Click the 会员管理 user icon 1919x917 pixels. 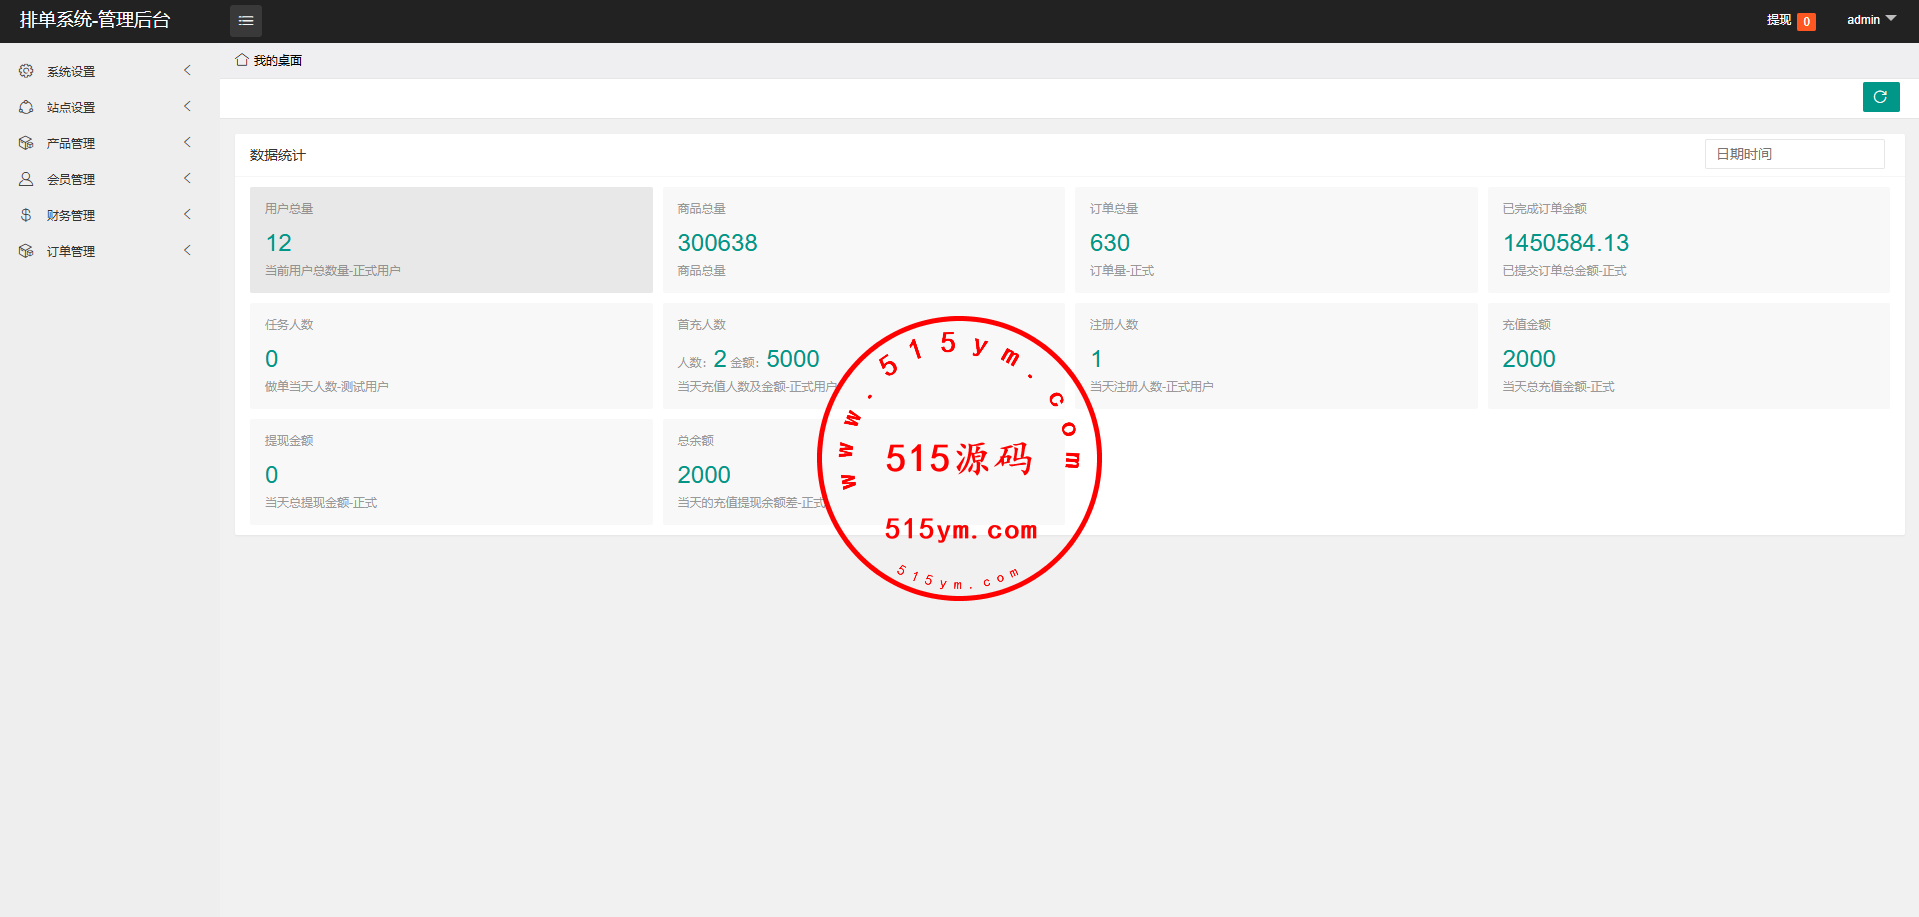point(26,179)
